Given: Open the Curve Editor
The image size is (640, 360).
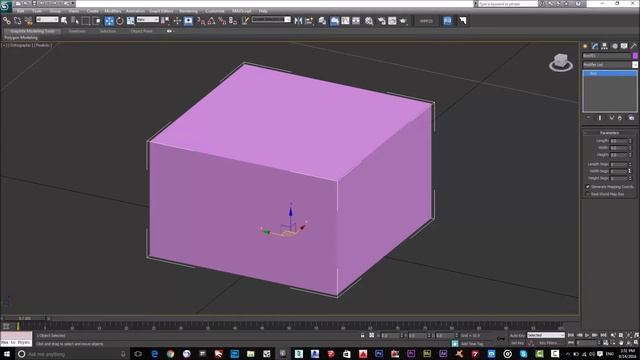Looking at the screenshot, I should [x=345, y=20].
